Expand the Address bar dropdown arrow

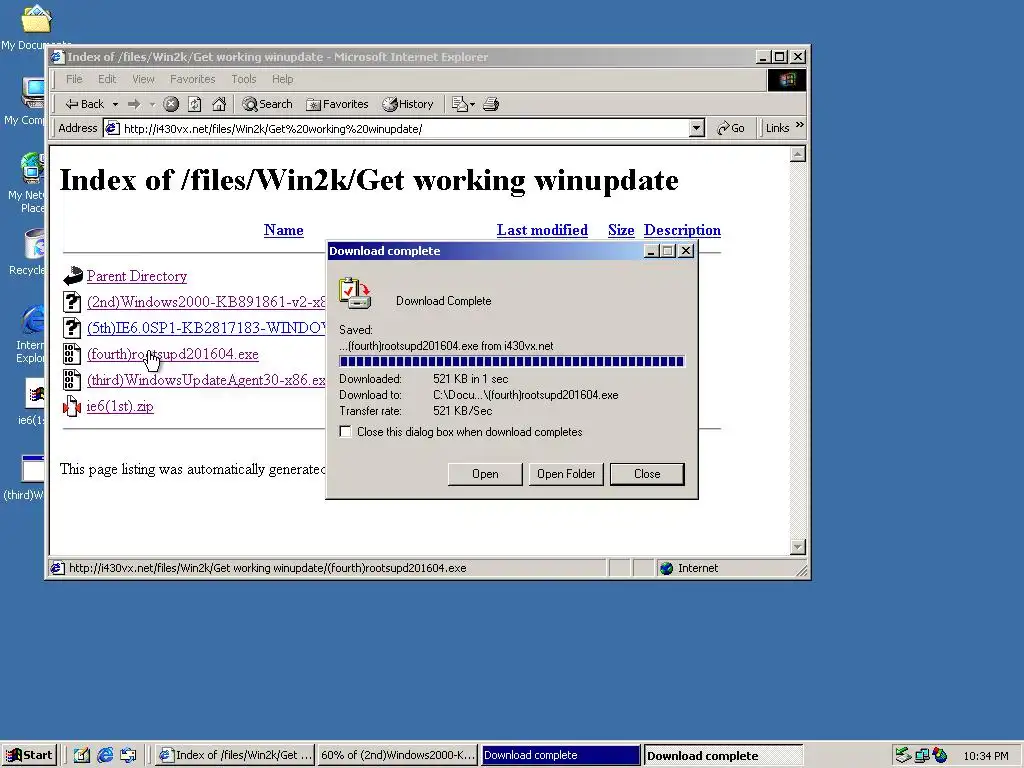(x=697, y=129)
